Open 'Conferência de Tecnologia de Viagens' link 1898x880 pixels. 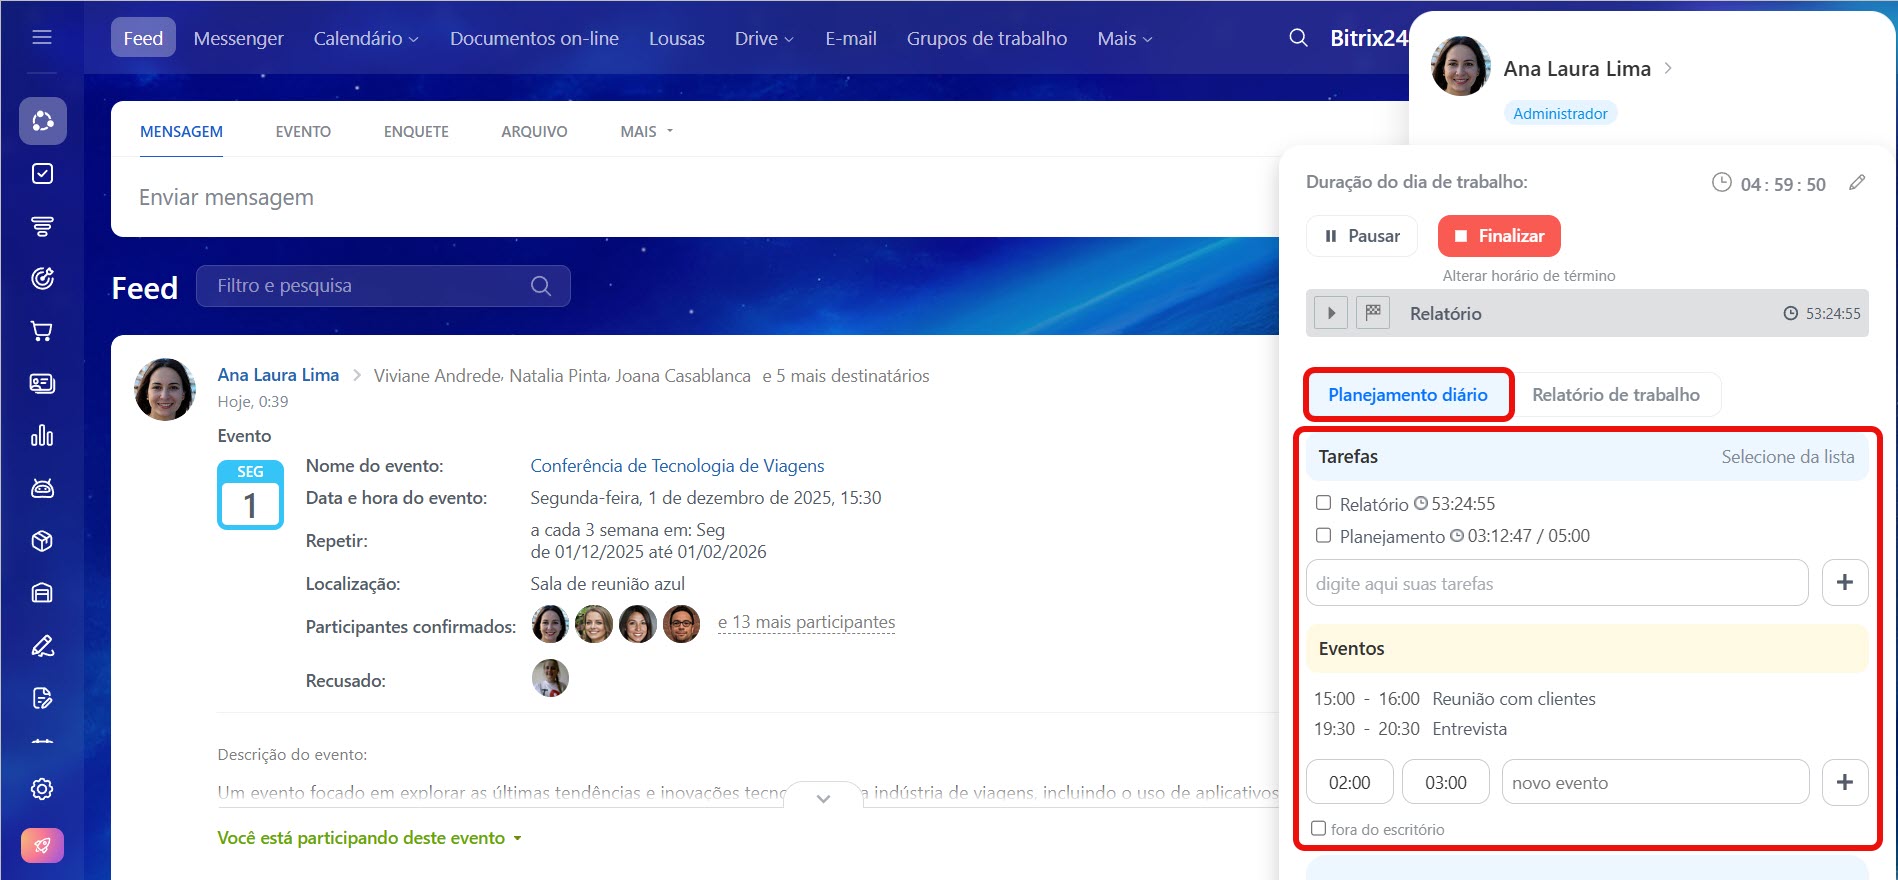click(677, 466)
